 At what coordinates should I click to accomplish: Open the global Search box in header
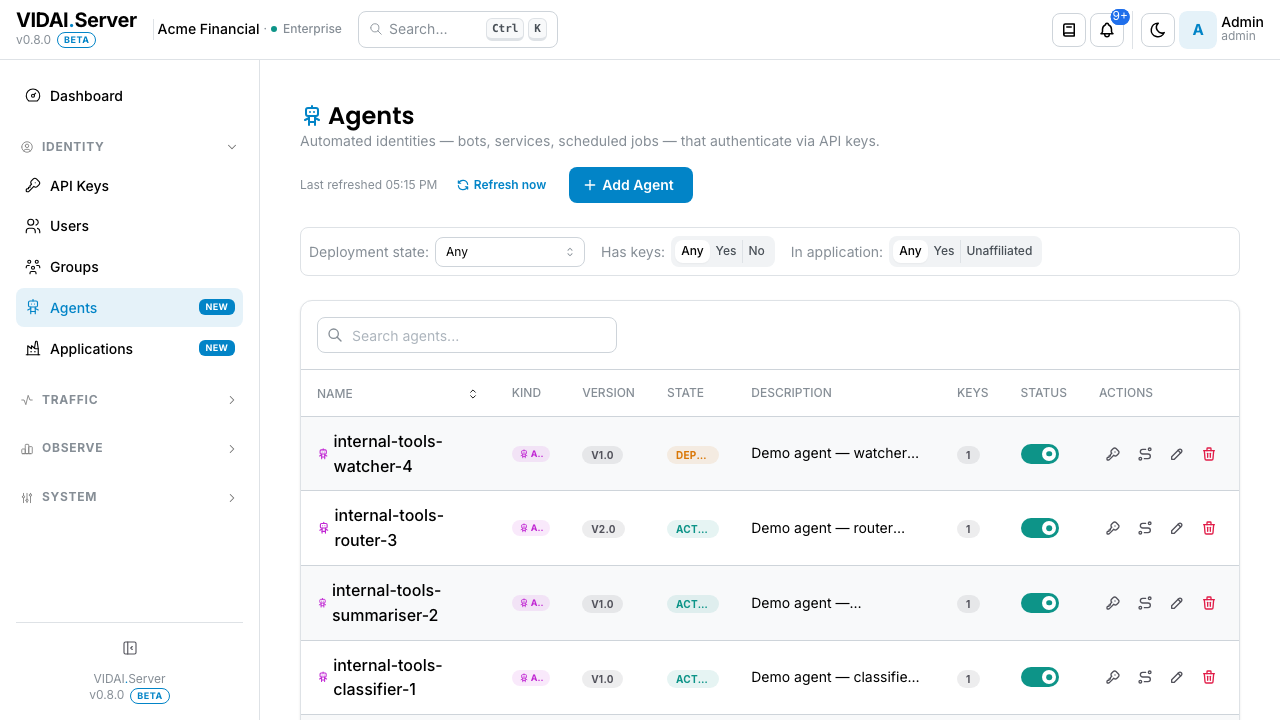click(x=458, y=29)
